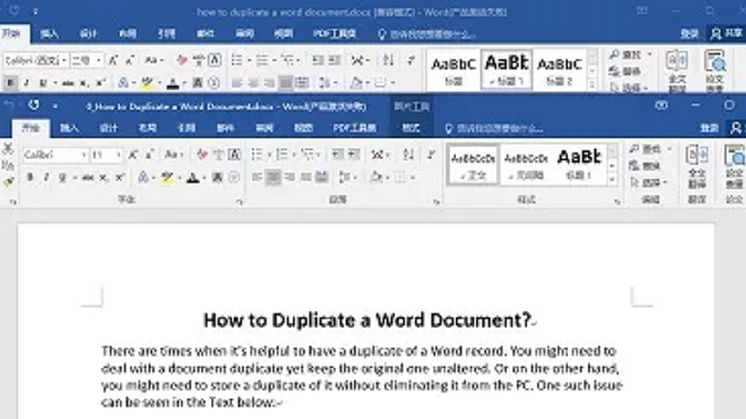Open full-text translation in back Word window
Image resolution: width=746 pixels, height=419 pixels.
[x=677, y=71]
